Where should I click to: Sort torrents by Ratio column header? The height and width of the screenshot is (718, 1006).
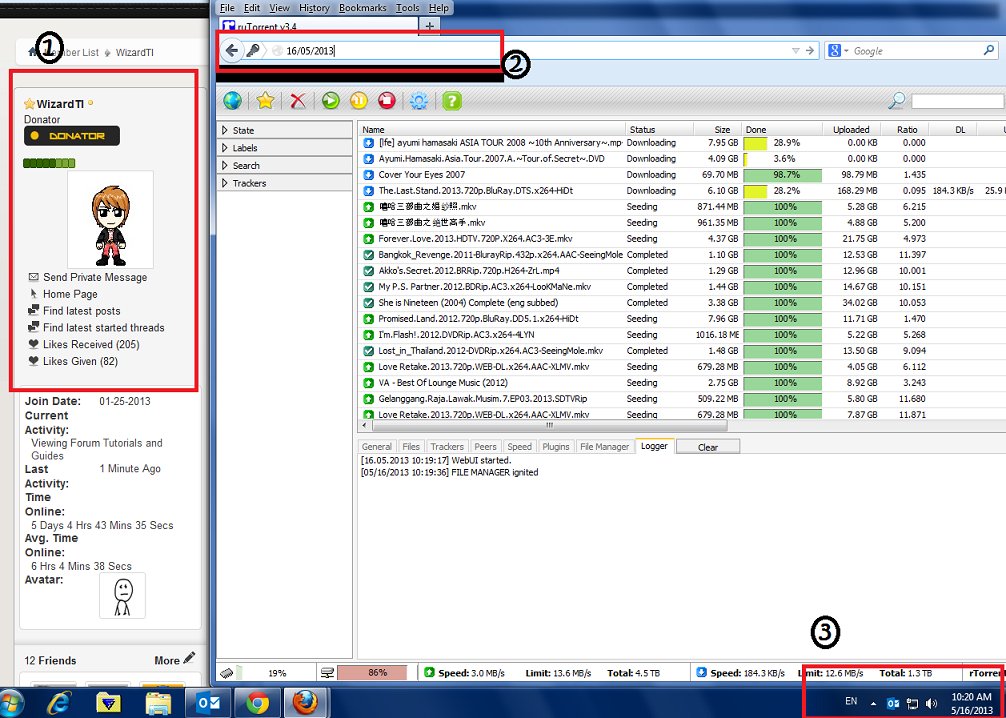click(x=907, y=130)
